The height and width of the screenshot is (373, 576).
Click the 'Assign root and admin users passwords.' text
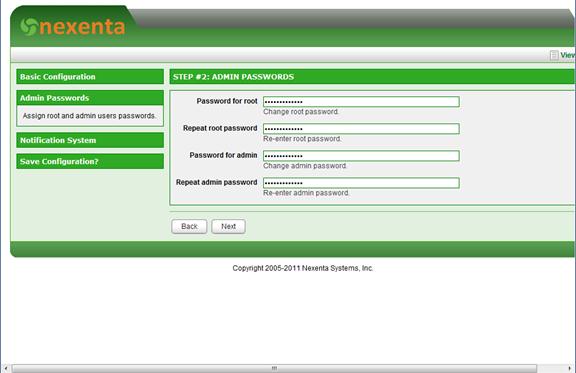(x=89, y=116)
